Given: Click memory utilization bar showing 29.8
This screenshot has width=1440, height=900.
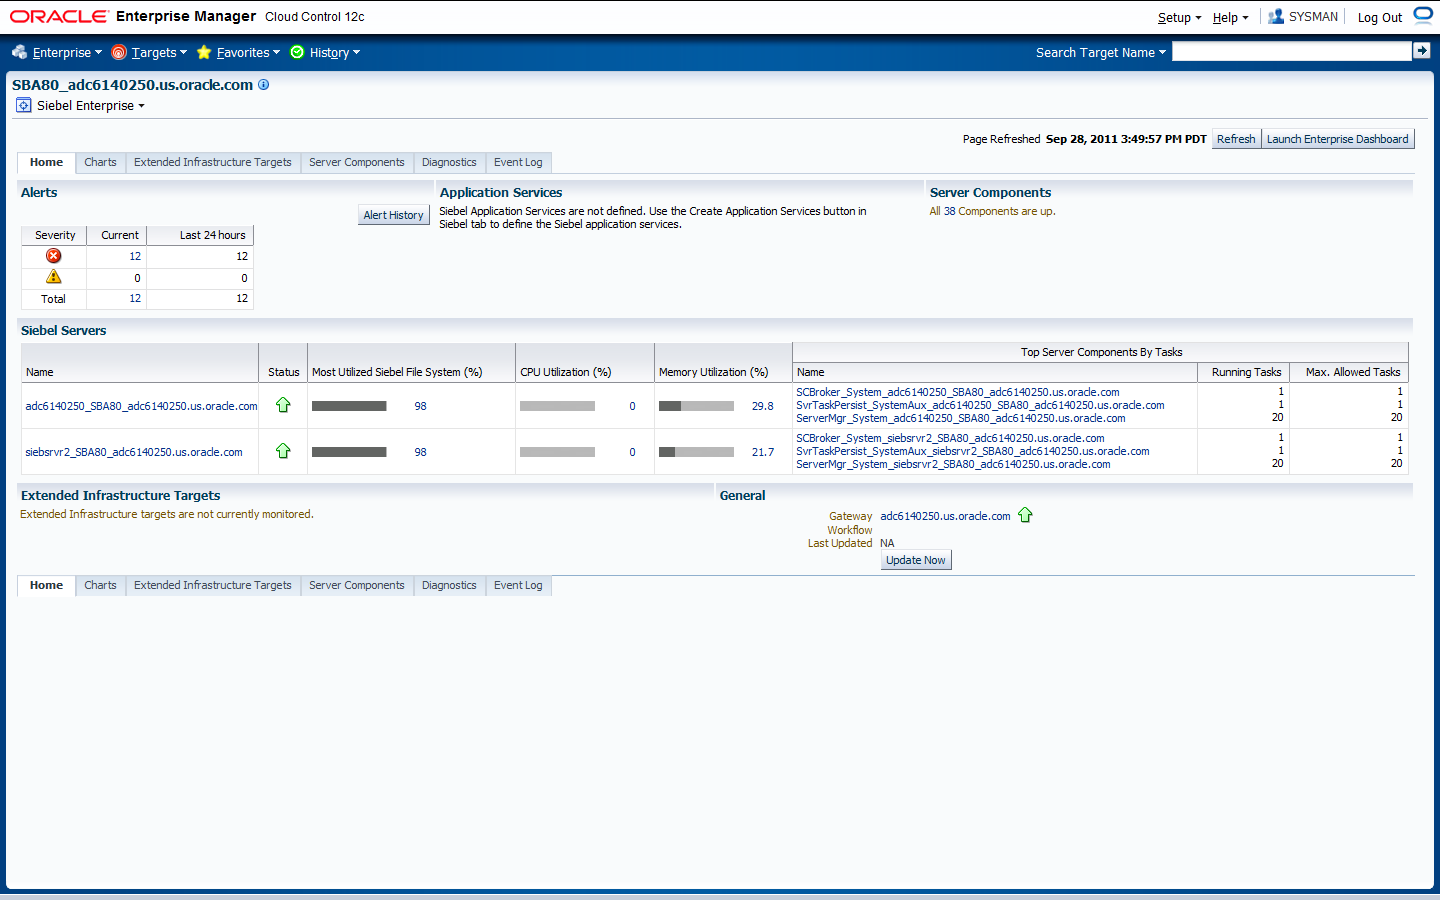Looking at the screenshot, I should point(696,406).
